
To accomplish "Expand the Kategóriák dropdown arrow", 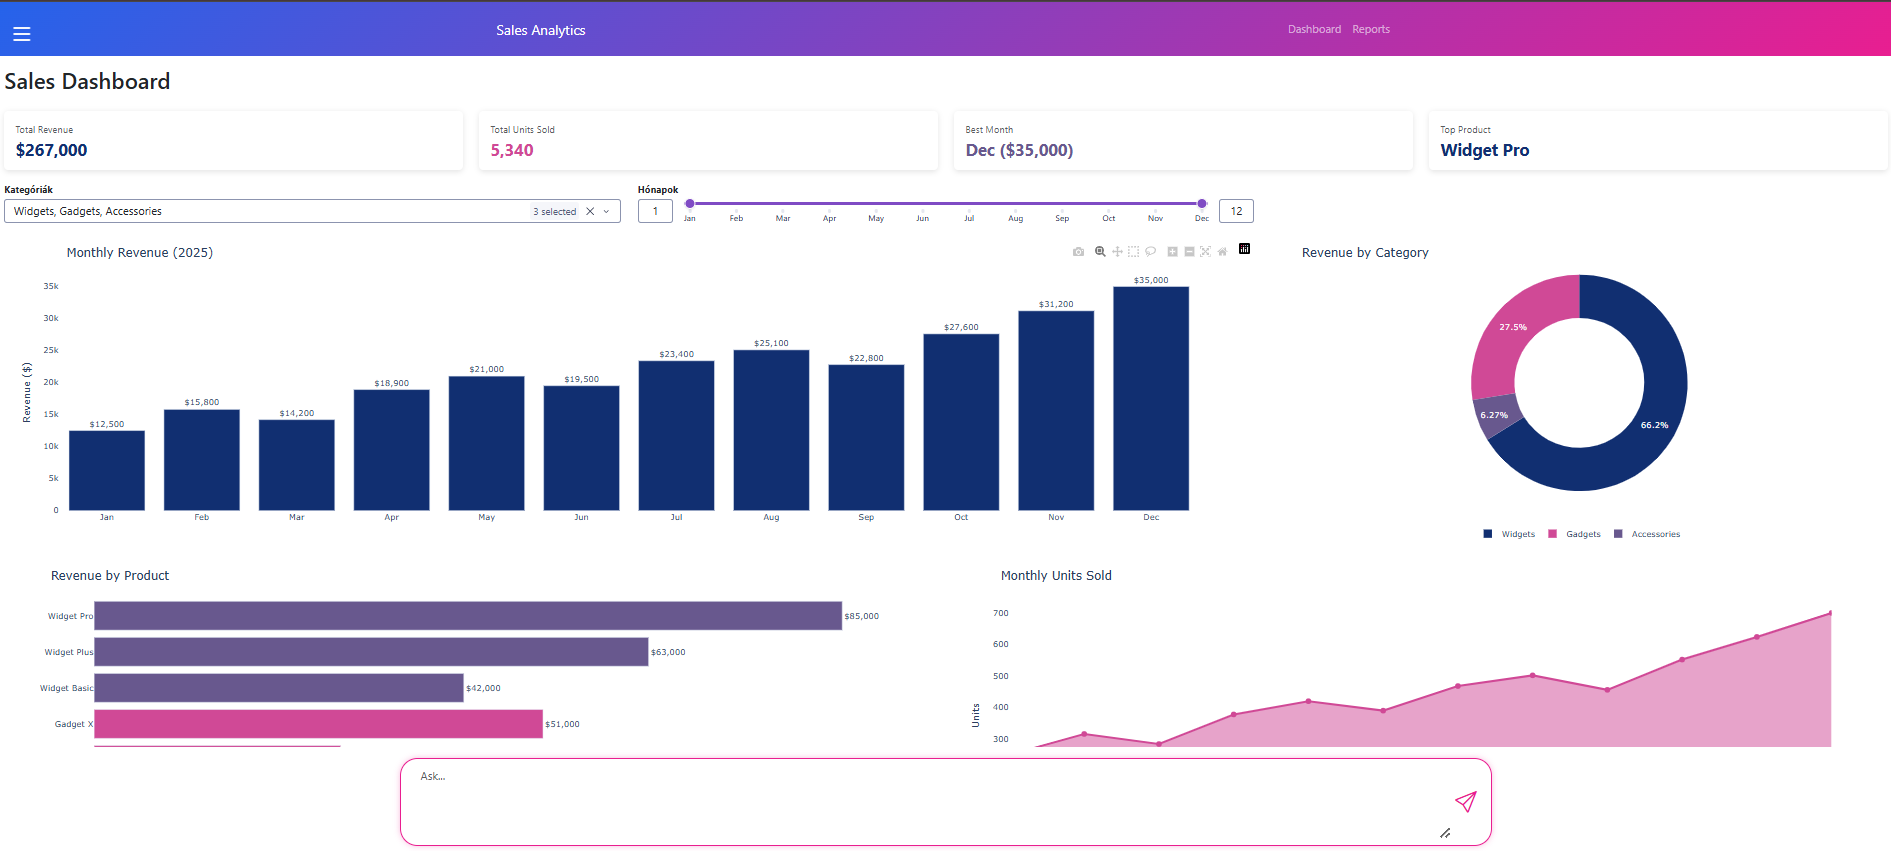I will [x=606, y=212].
